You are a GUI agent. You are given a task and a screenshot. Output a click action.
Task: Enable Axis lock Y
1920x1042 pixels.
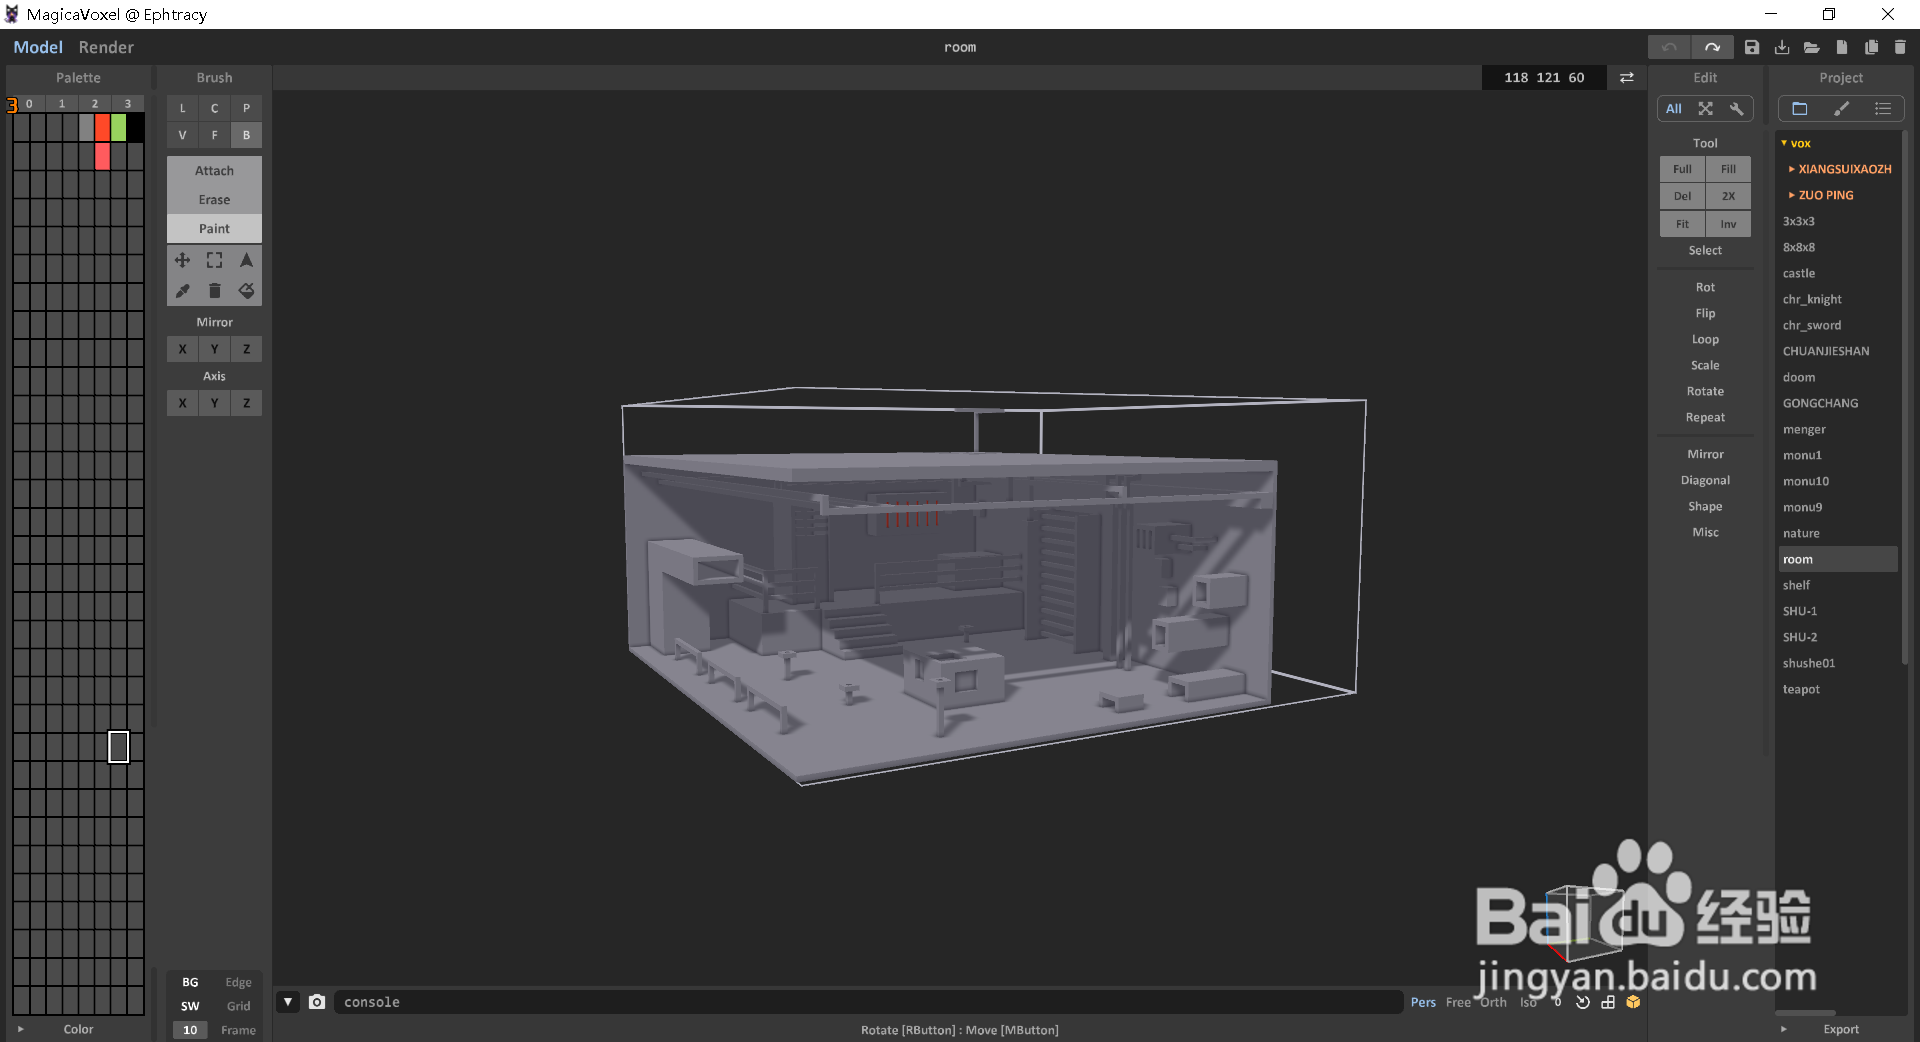pyautogui.click(x=214, y=403)
